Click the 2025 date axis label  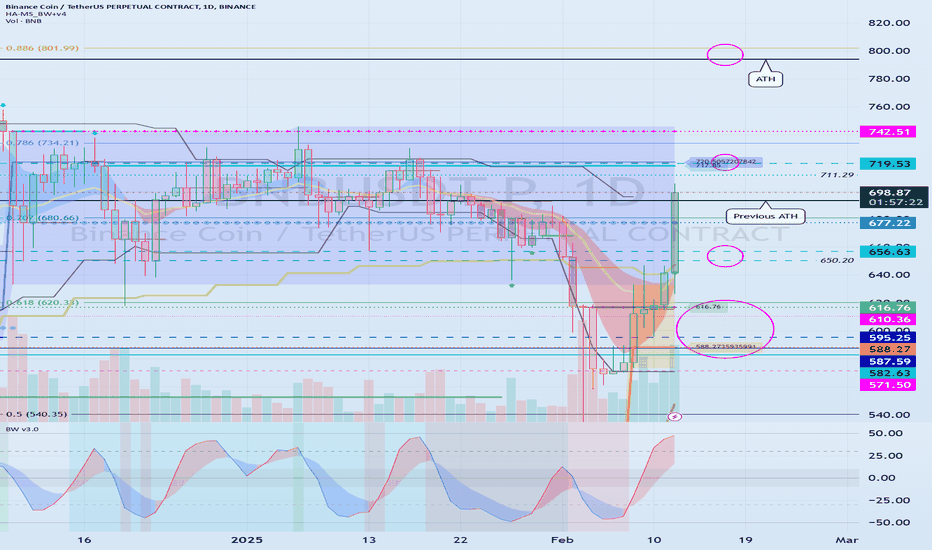click(247, 540)
